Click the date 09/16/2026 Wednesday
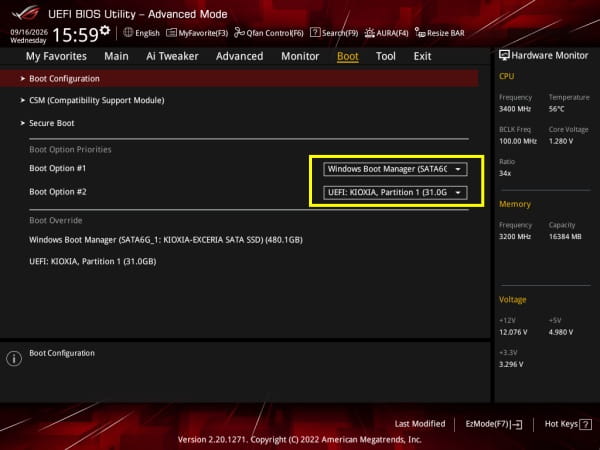 [x=29, y=36]
